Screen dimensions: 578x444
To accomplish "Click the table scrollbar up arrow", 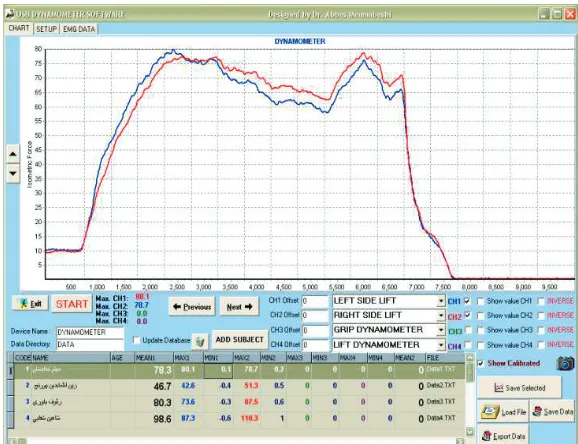I will (x=470, y=357).
